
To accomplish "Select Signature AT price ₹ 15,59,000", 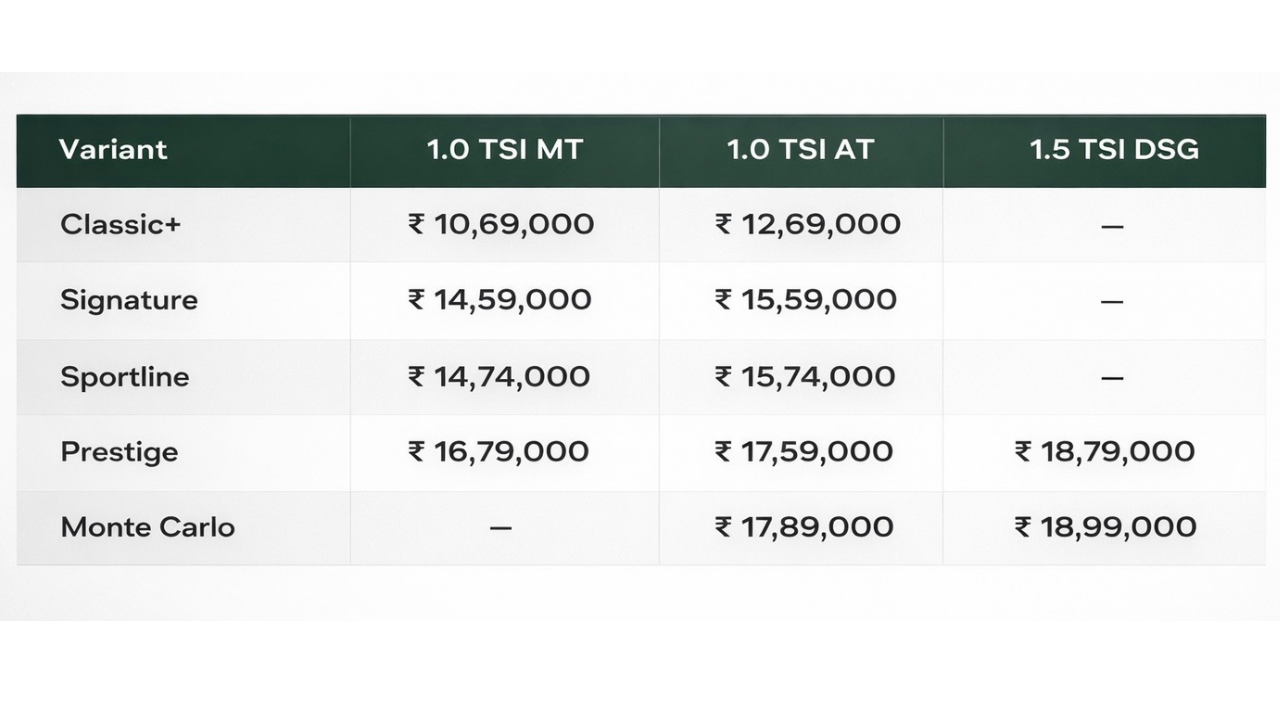I will click(x=805, y=300).
